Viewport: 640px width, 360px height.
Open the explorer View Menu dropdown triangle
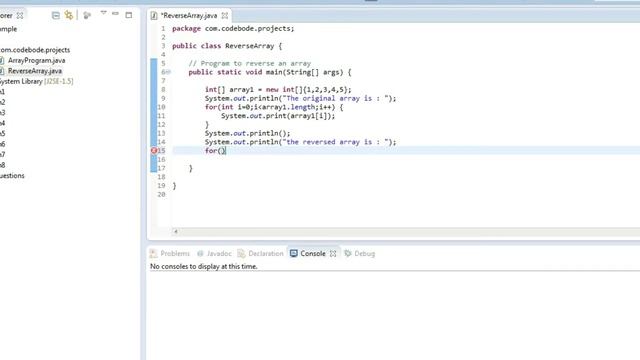(103, 13)
